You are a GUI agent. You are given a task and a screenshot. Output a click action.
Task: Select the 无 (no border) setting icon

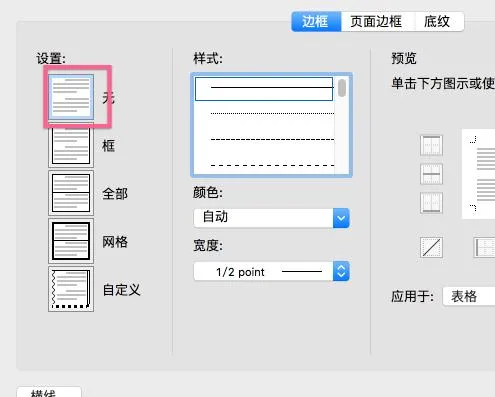pos(71,97)
